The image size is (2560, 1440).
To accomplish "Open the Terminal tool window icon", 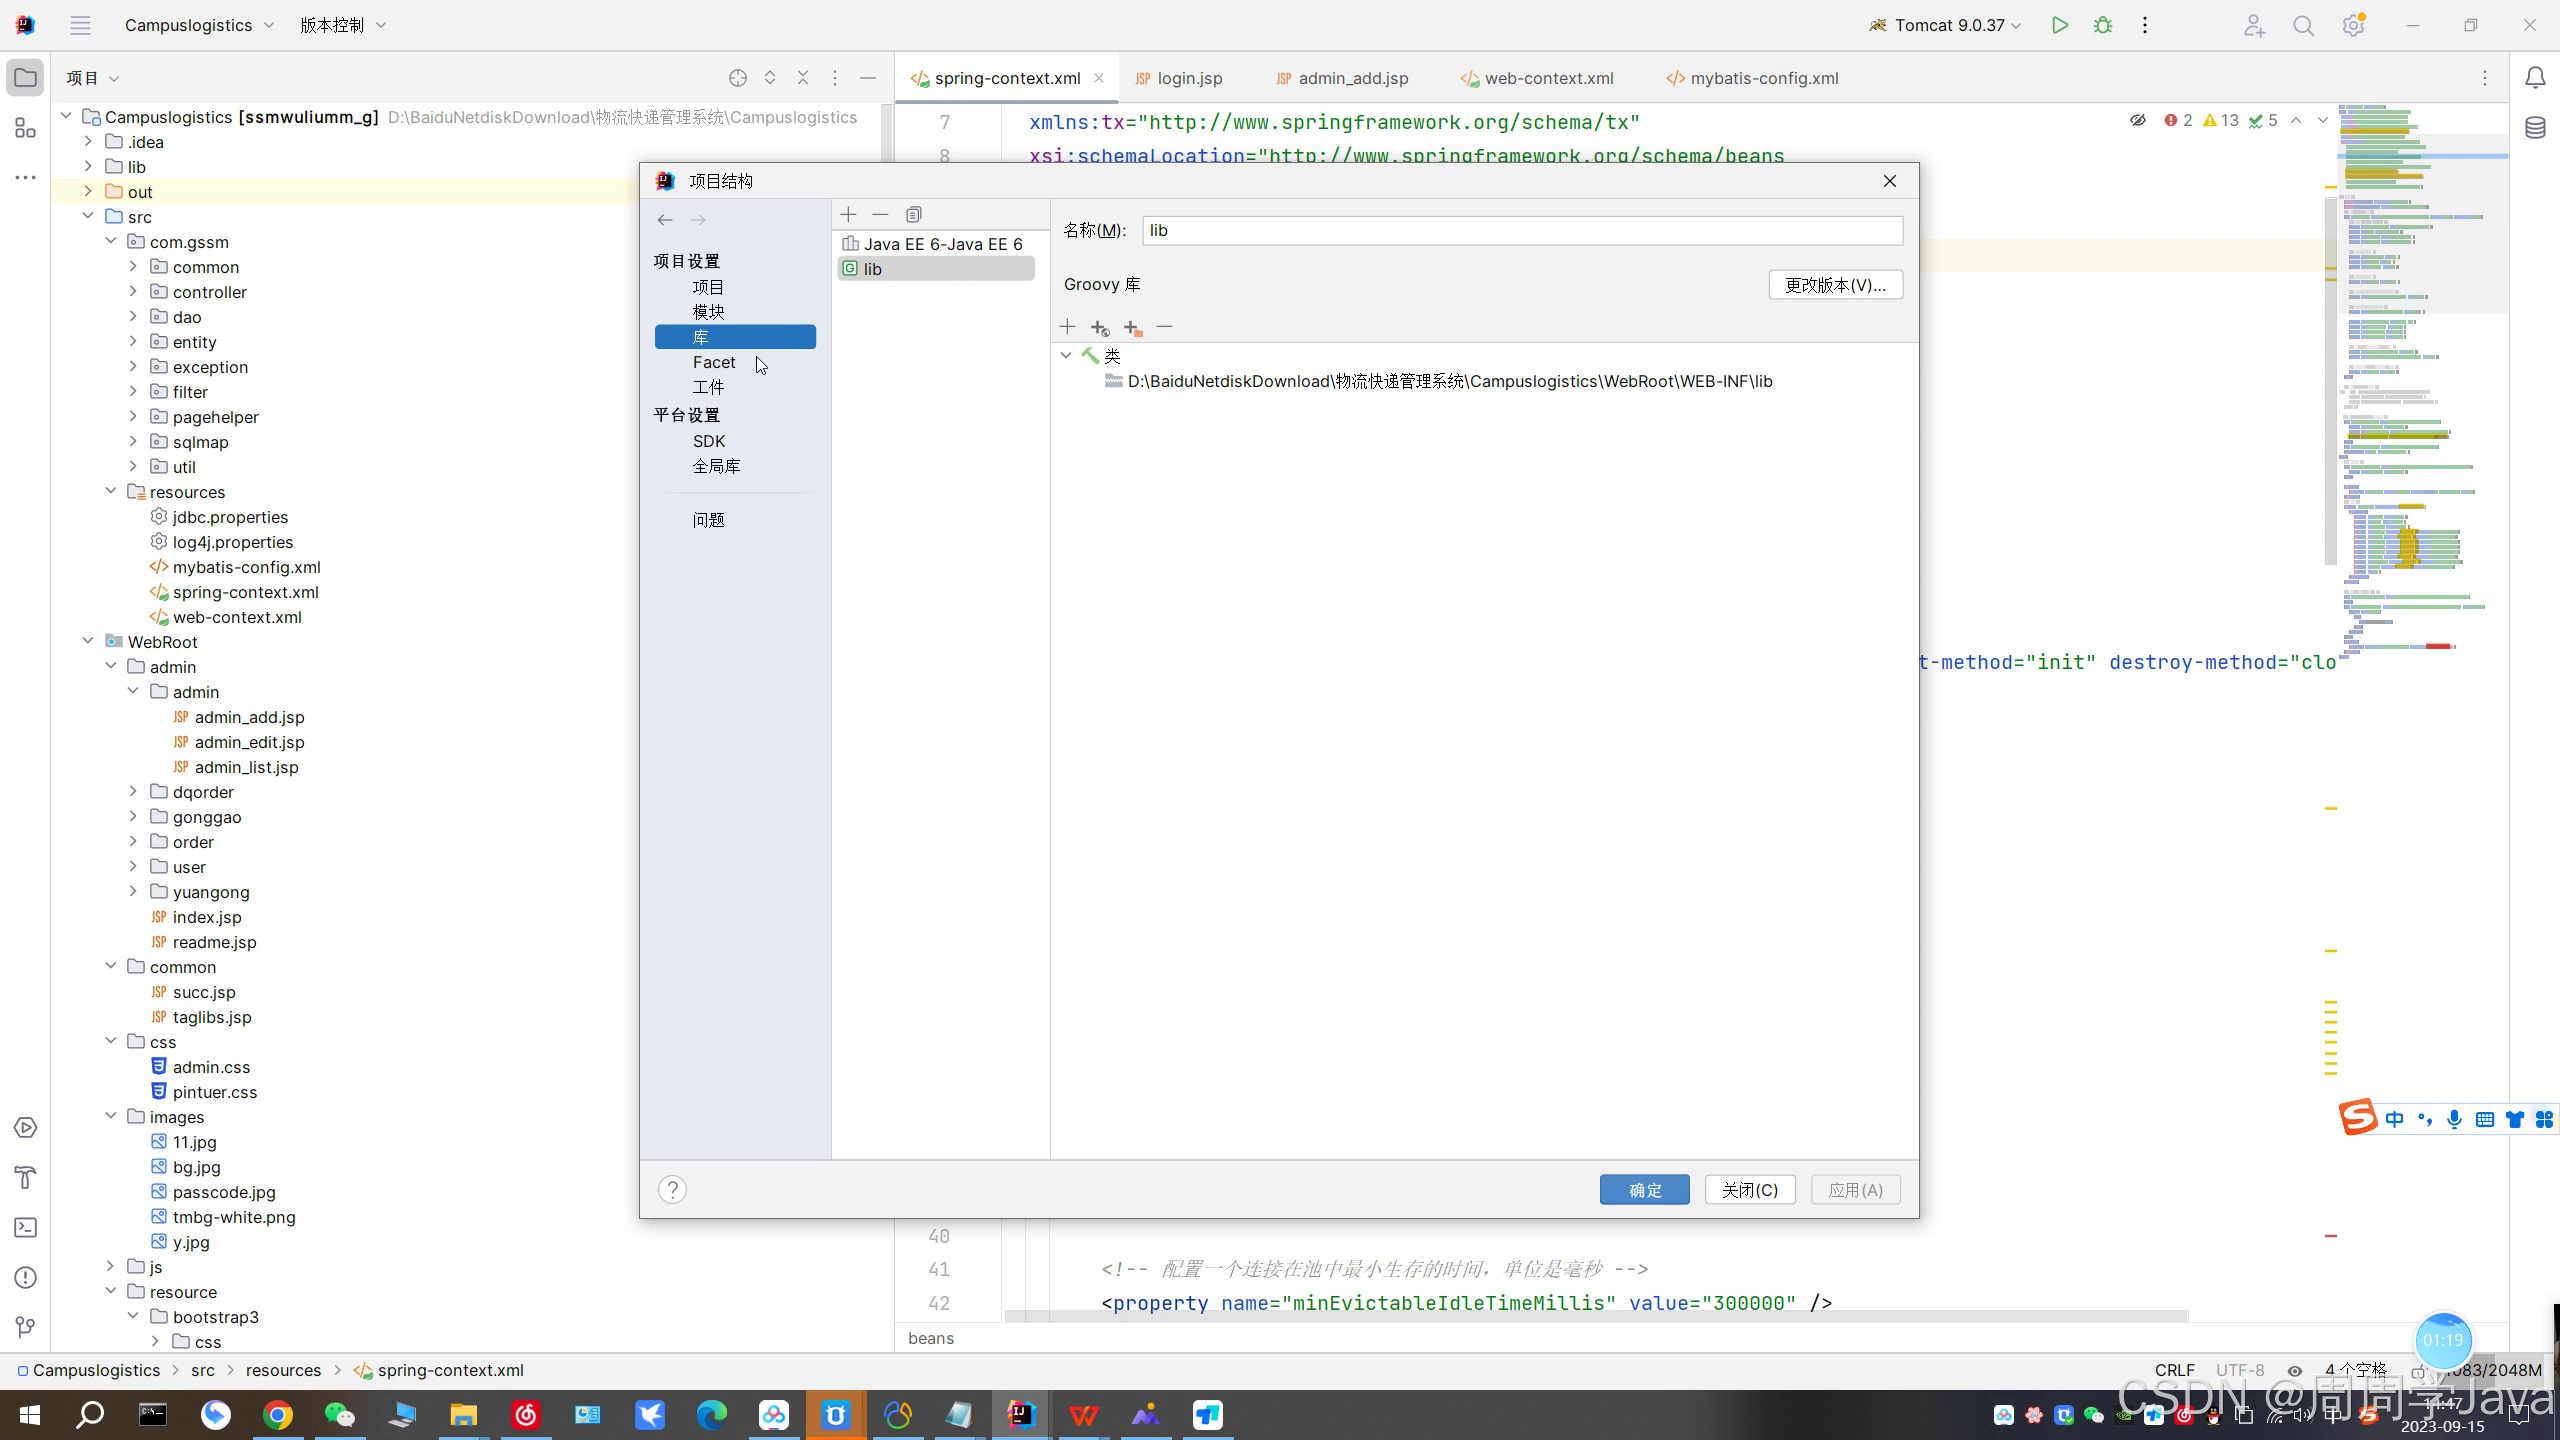I will (26, 1227).
